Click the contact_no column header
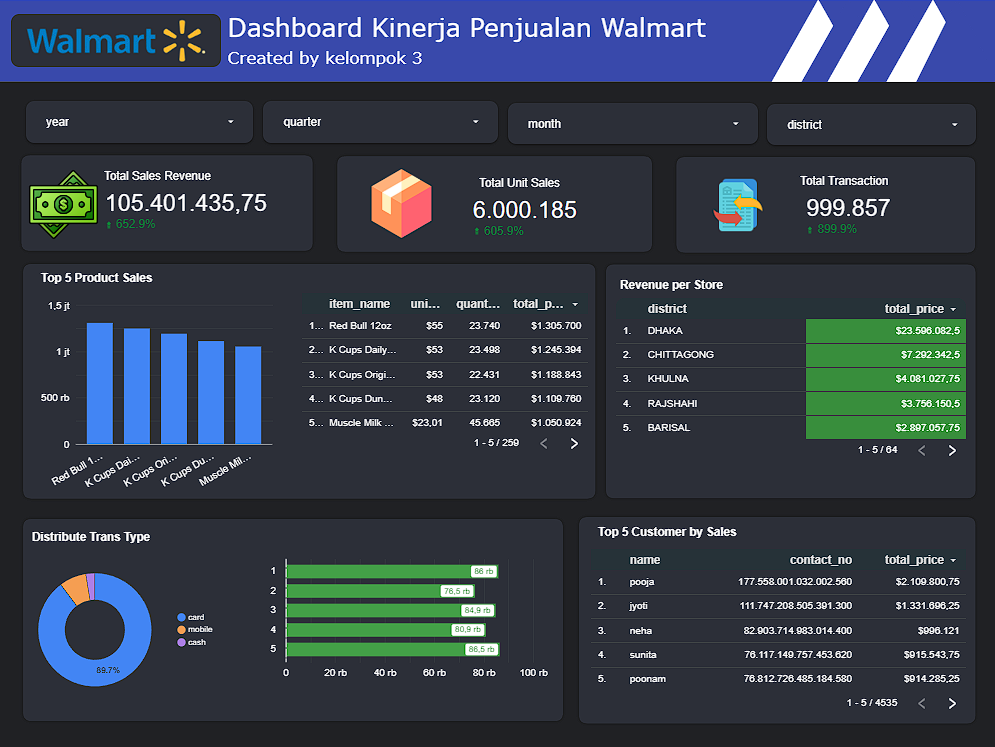Viewport: 995px width, 747px height. (820, 560)
